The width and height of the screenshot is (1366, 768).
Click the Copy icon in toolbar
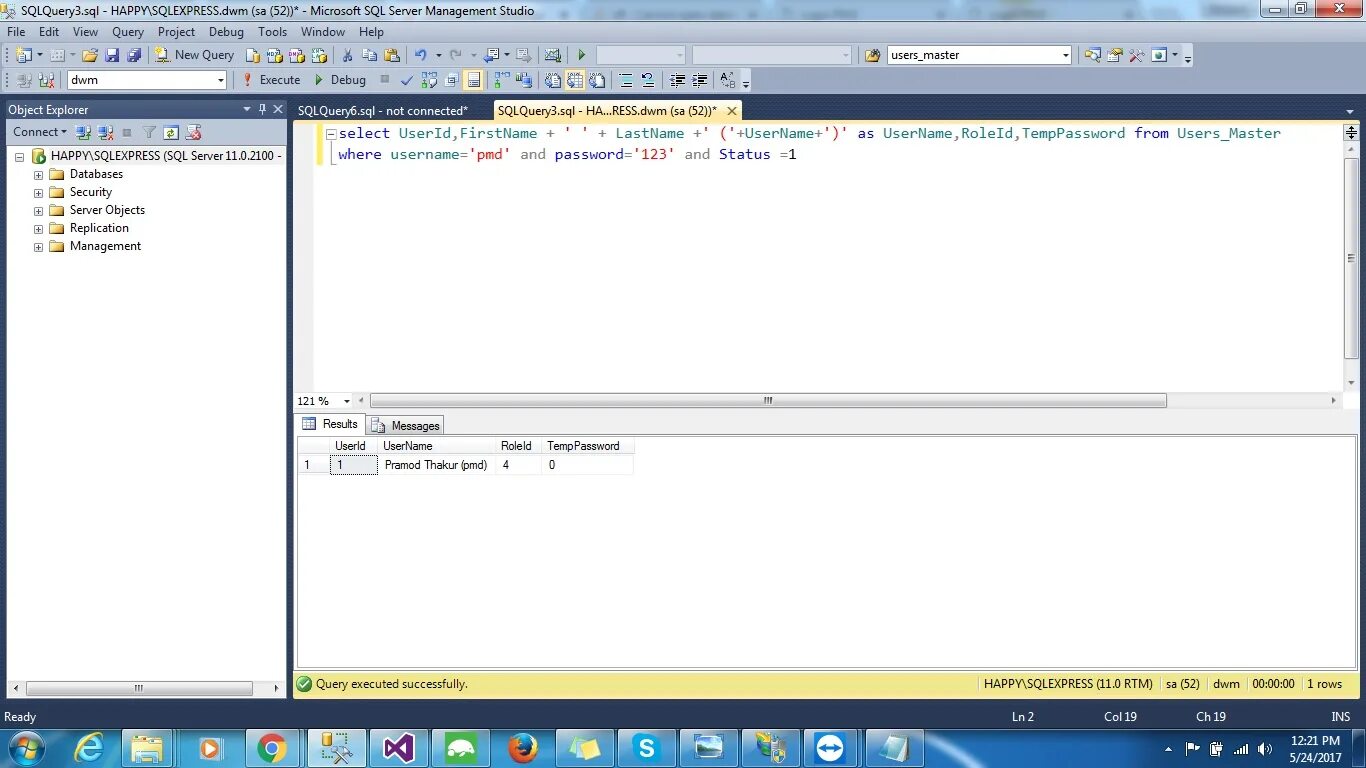pyautogui.click(x=369, y=55)
